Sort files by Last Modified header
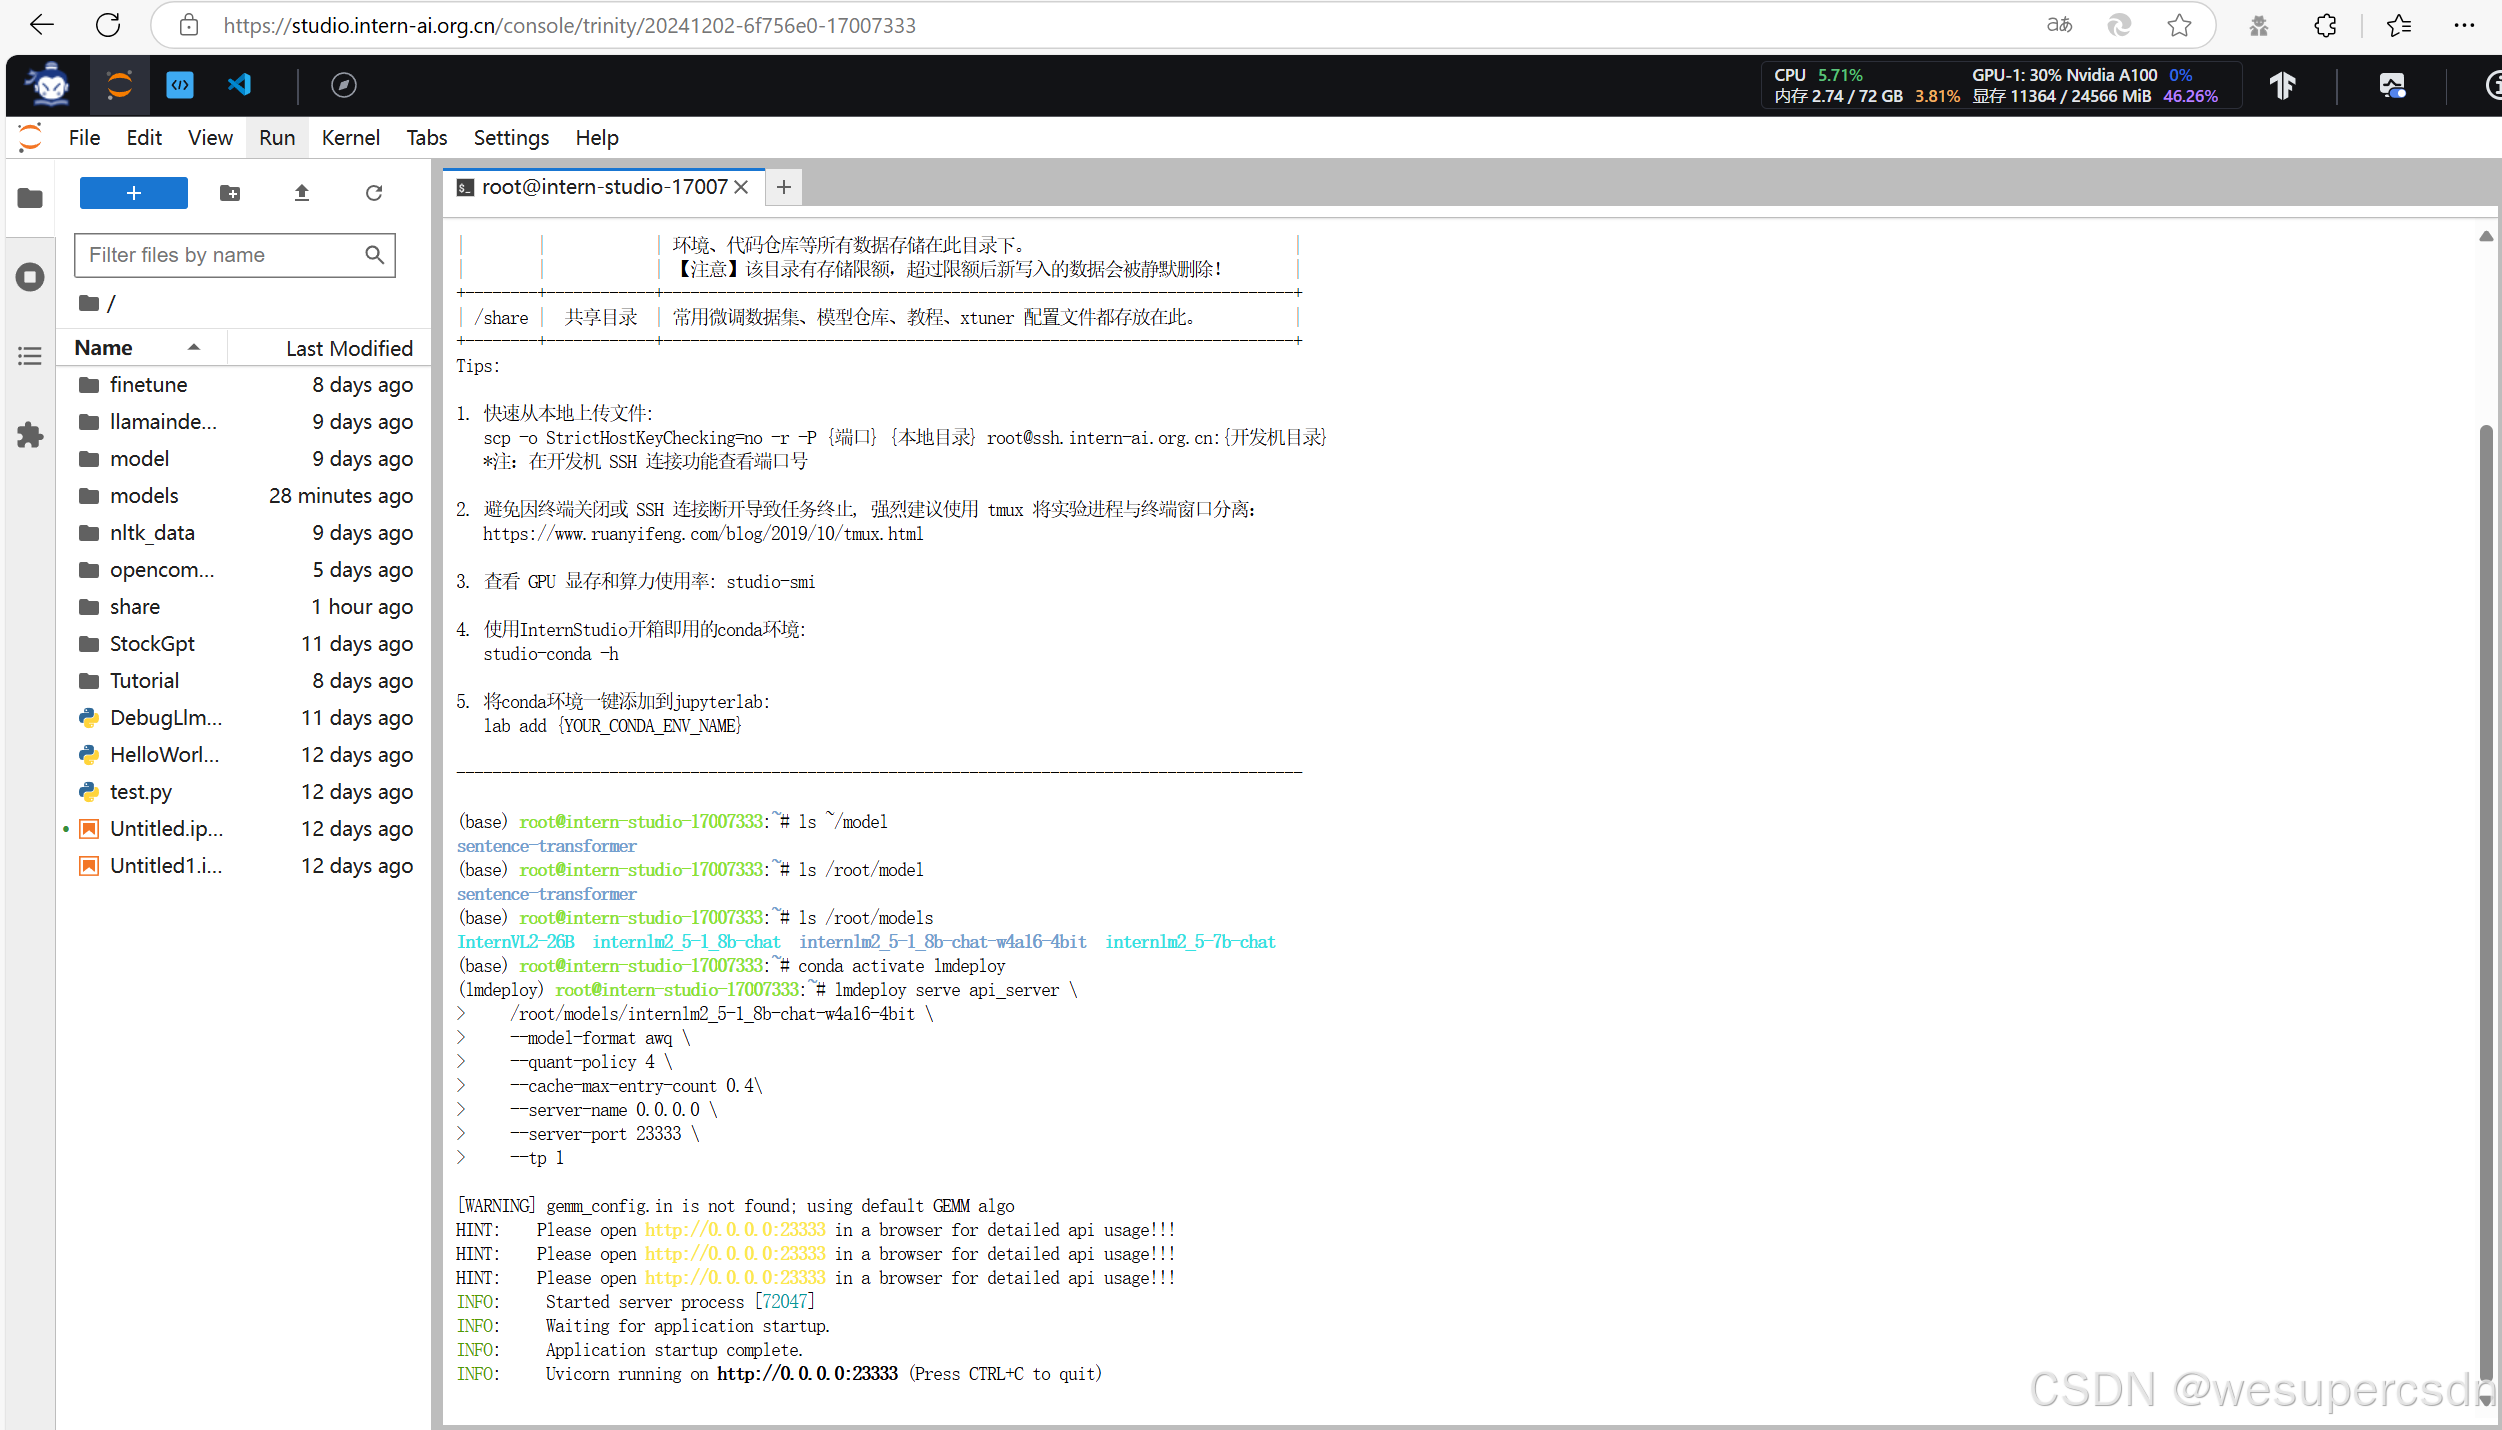2502x1430 pixels. 348,348
